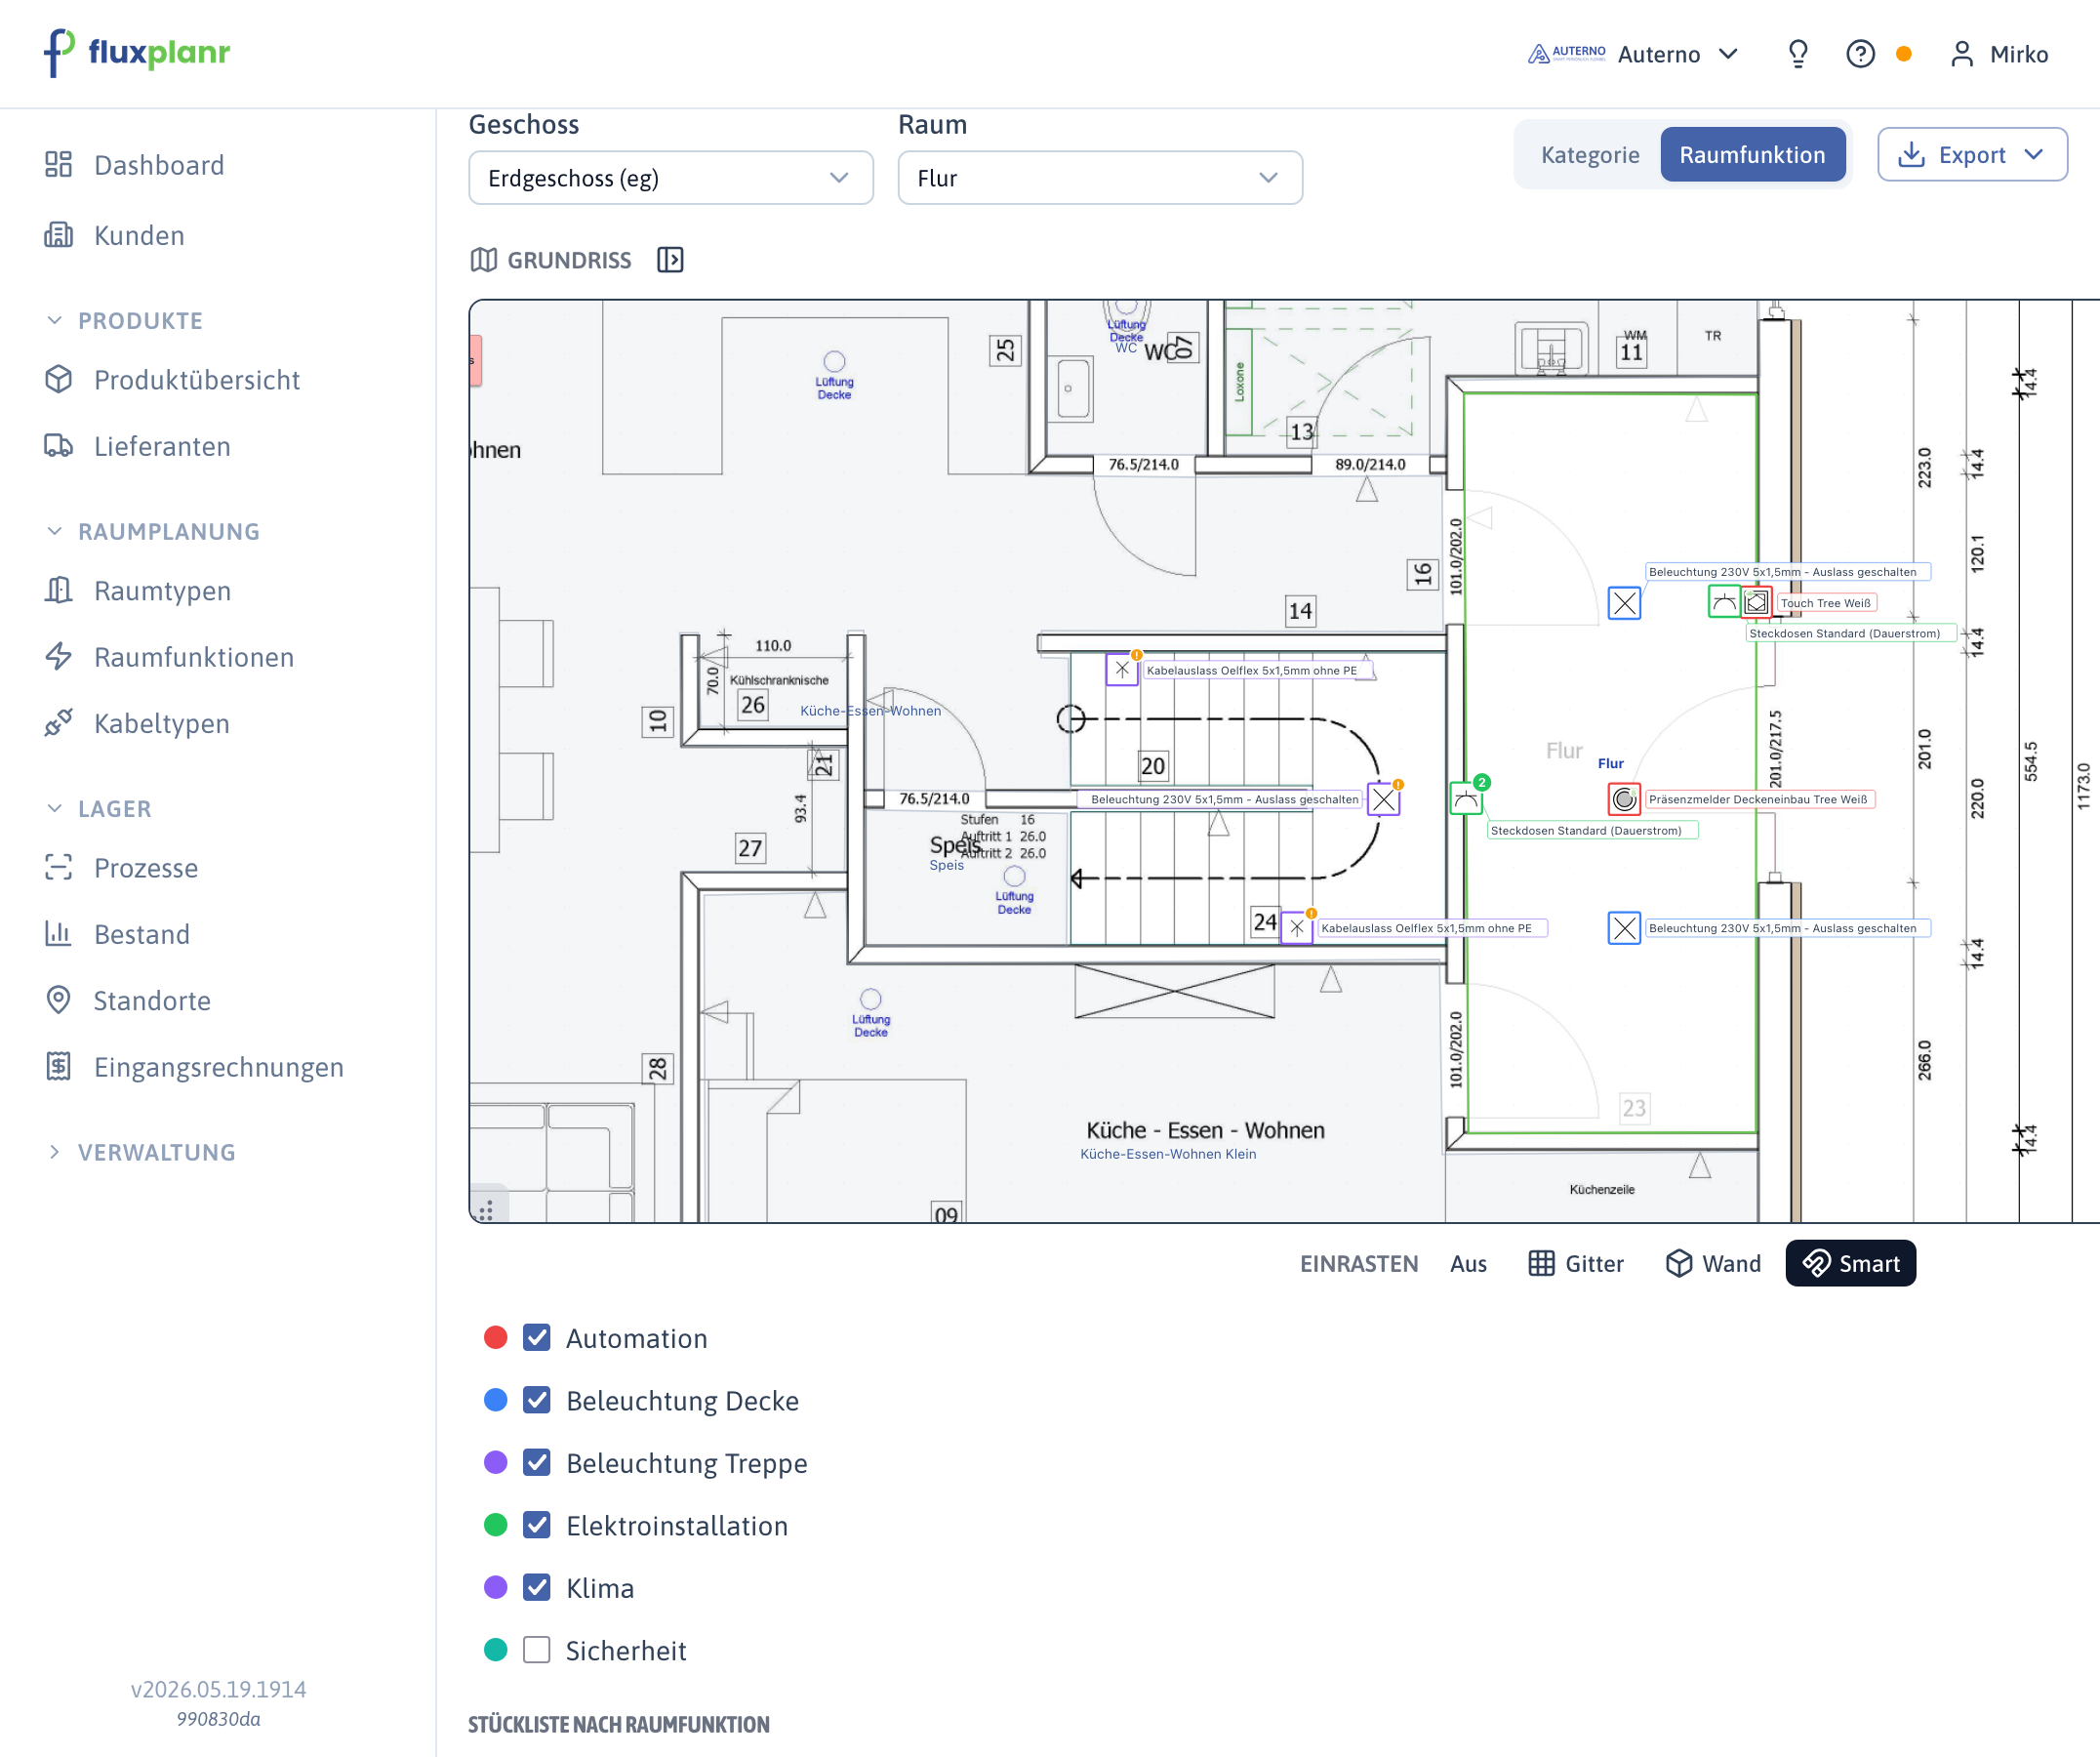Click the orange status indicator dot
The width and height of the screenshot is (2100, 1757).
[x=1903, y=54]
